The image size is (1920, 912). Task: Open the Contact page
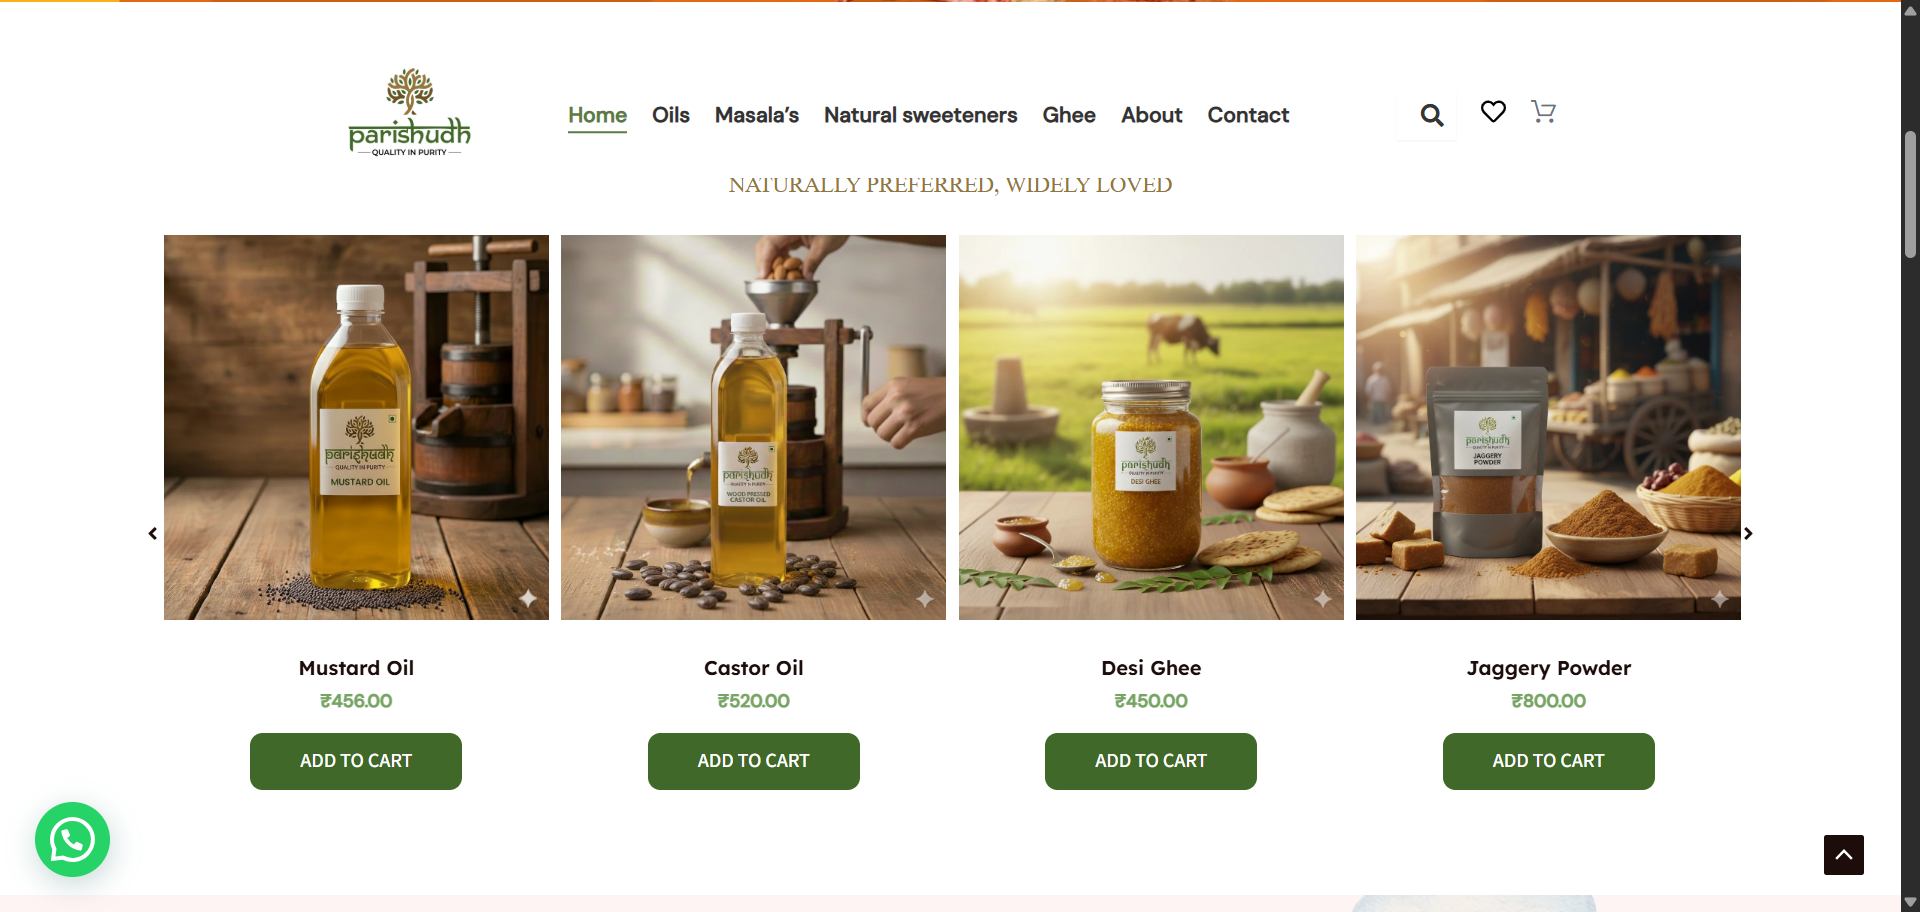pos(1248,115)
